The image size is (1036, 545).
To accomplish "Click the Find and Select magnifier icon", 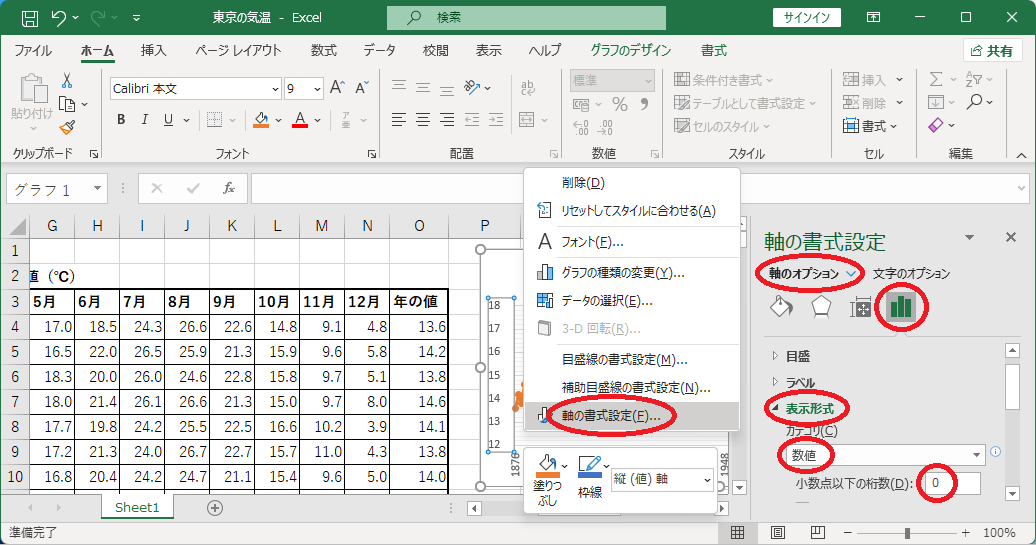I will click(974, 102).
